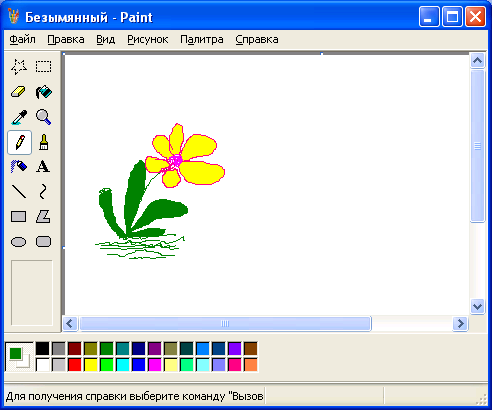Pick the brown color swatch

pos(251,349)
